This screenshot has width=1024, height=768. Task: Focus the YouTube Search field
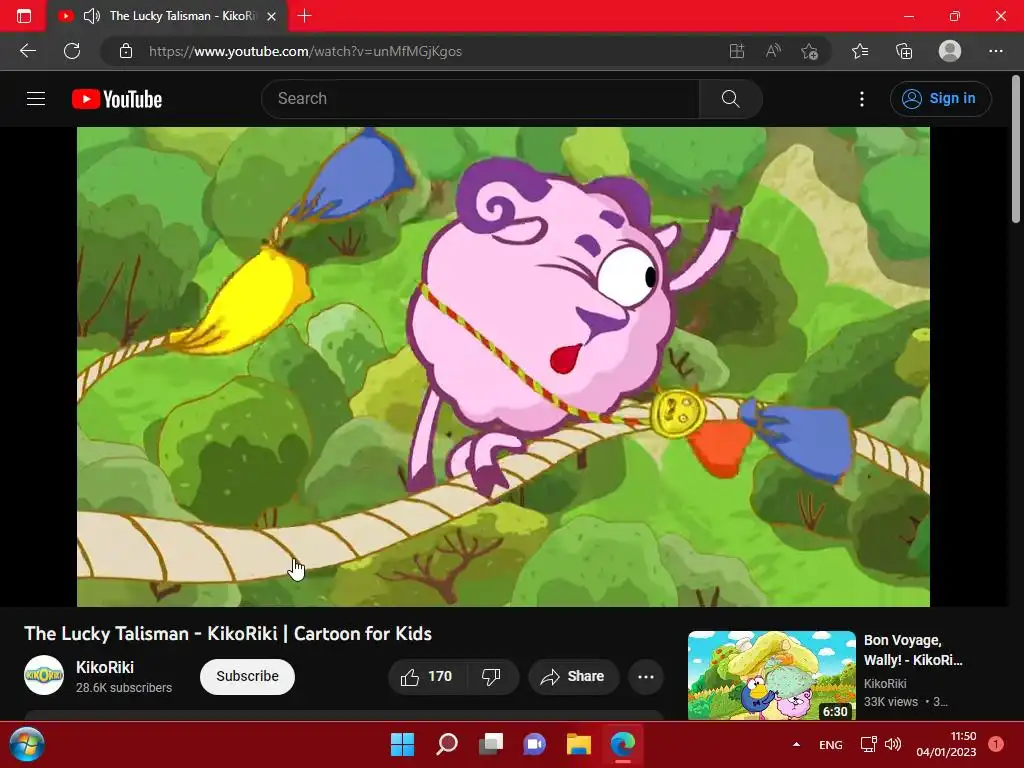pyautogui.click(x=480, y=99)
